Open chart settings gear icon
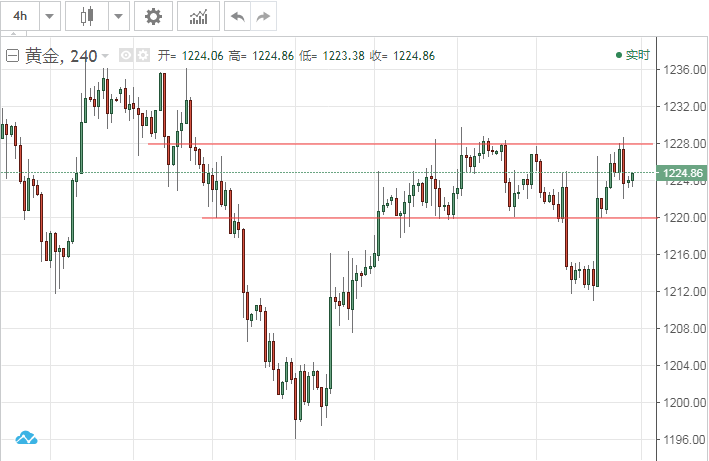Screen dimensions: 709x461 pyautogui.click(x=153, y=16)
